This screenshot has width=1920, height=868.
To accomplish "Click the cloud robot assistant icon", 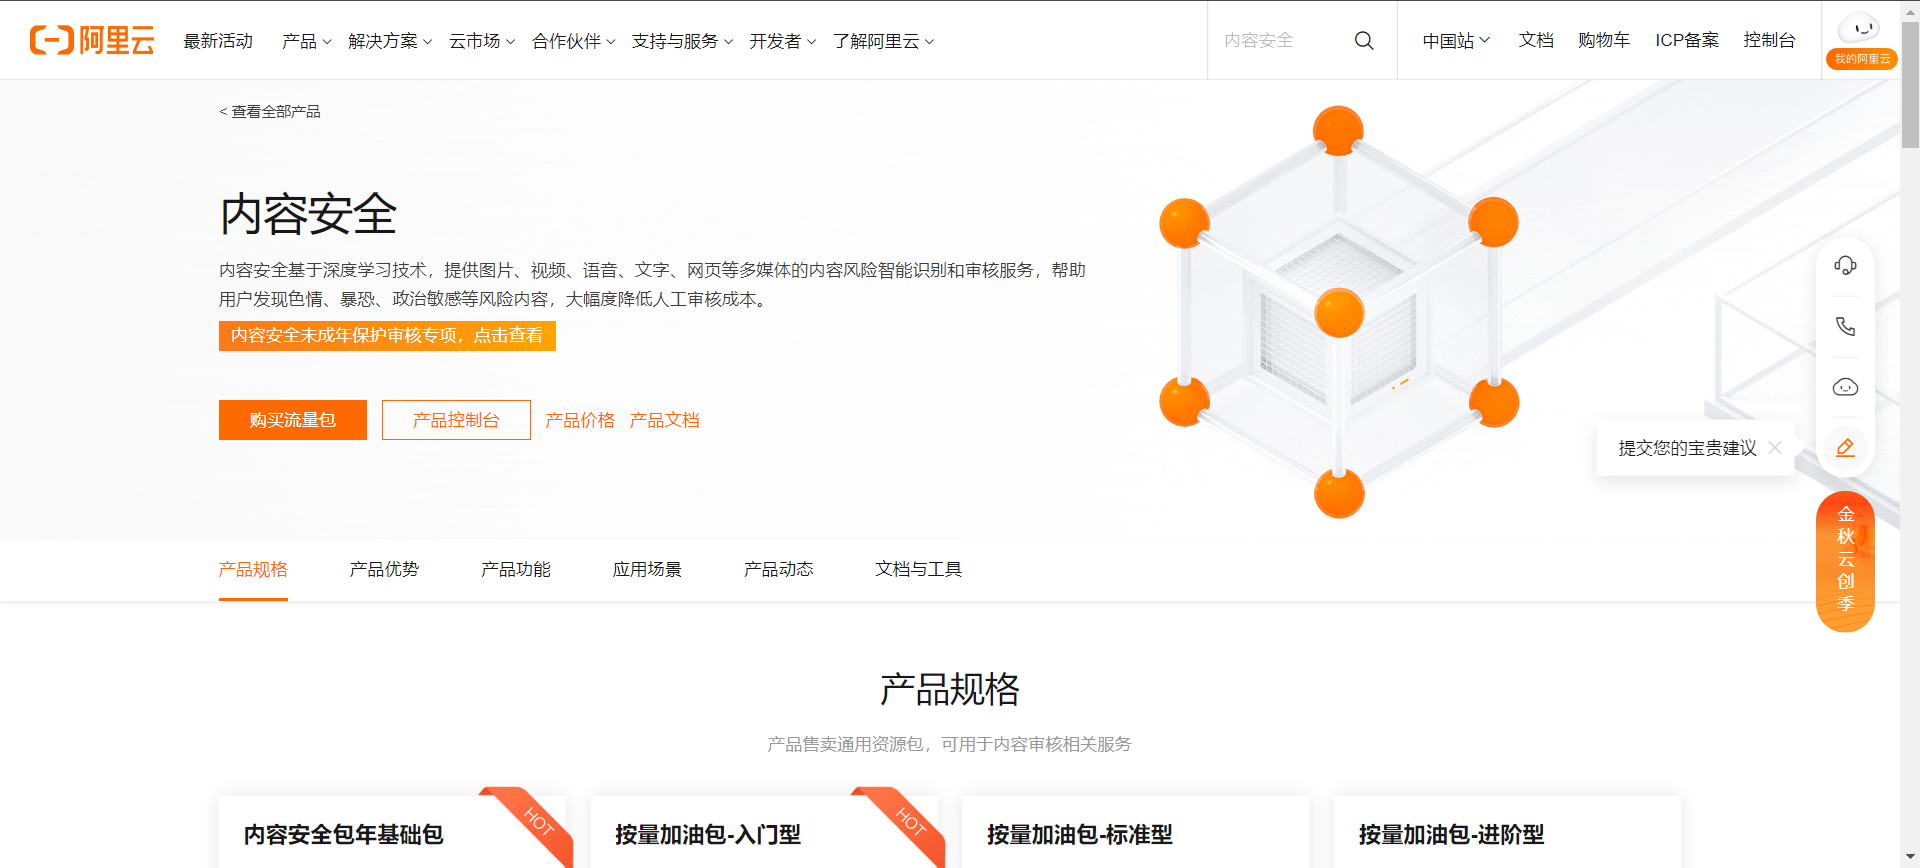I will click(x=1845, y=387).
